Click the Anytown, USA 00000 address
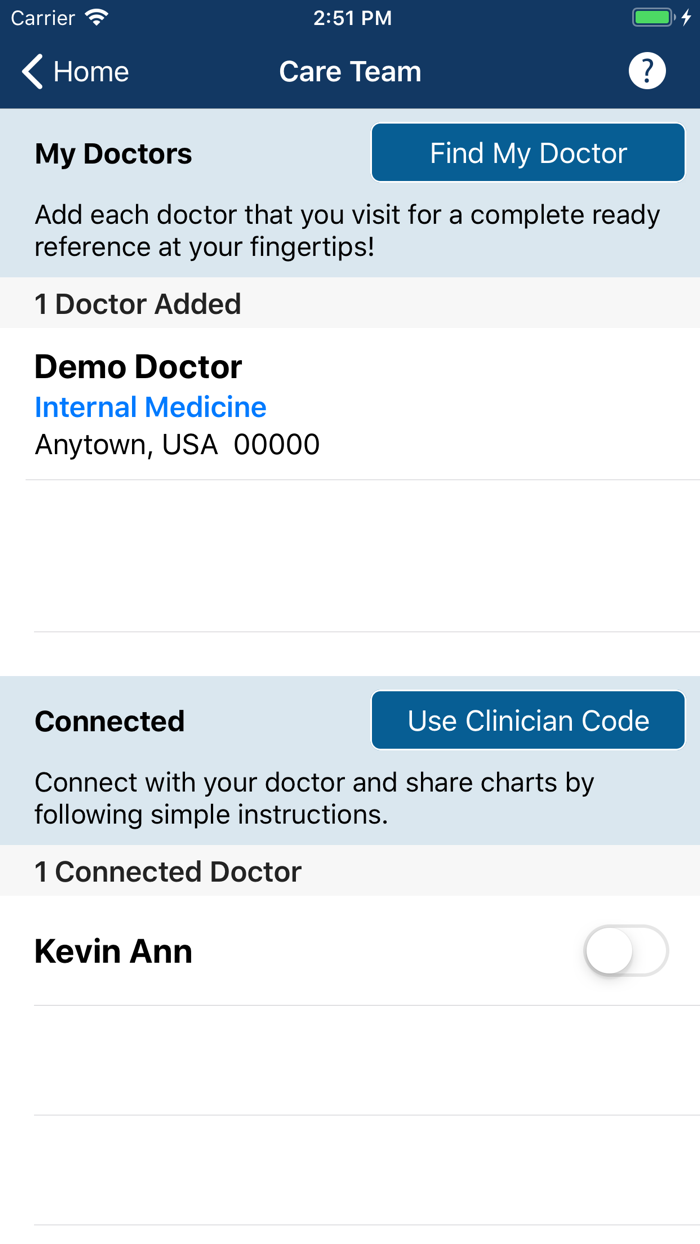Screen dimensions: 700x1244 point(177,444)
